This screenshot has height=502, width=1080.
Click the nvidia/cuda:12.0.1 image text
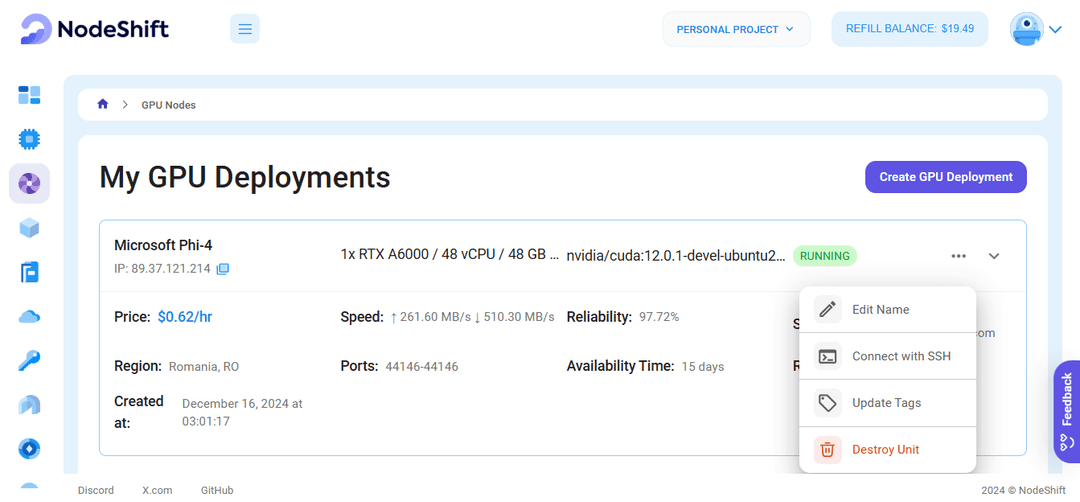676,256
